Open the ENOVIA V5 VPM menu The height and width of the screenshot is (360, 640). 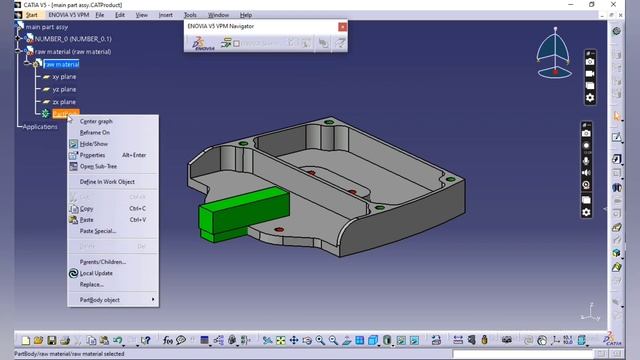(69, 15)
